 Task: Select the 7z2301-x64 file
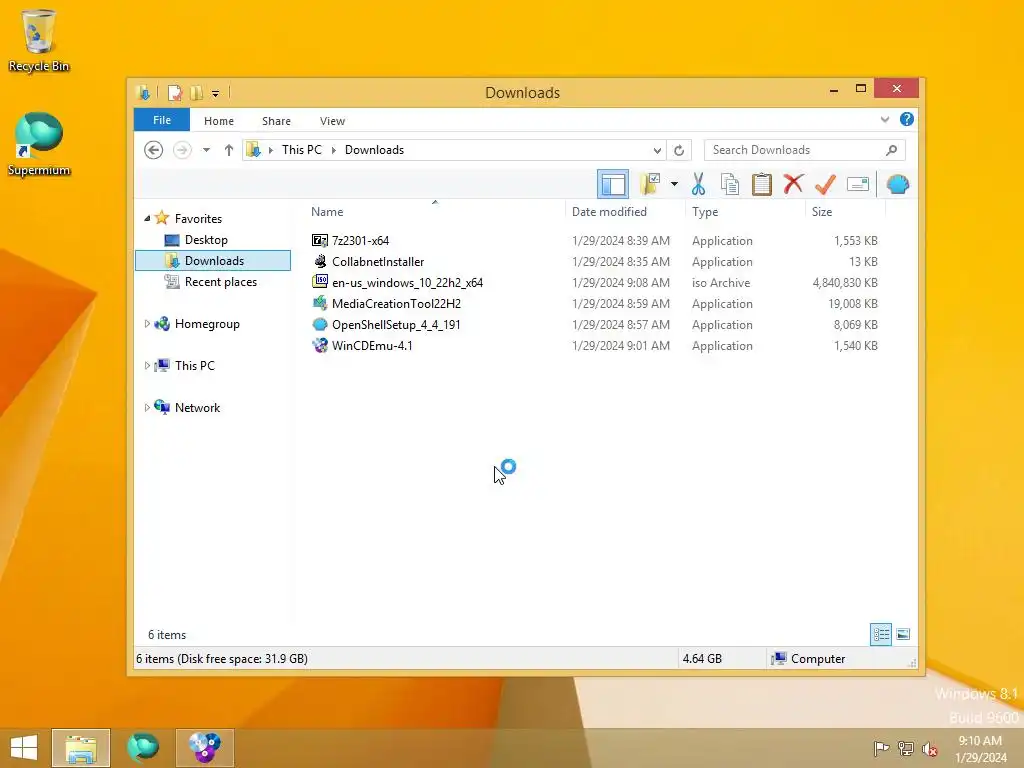(360, 240)
